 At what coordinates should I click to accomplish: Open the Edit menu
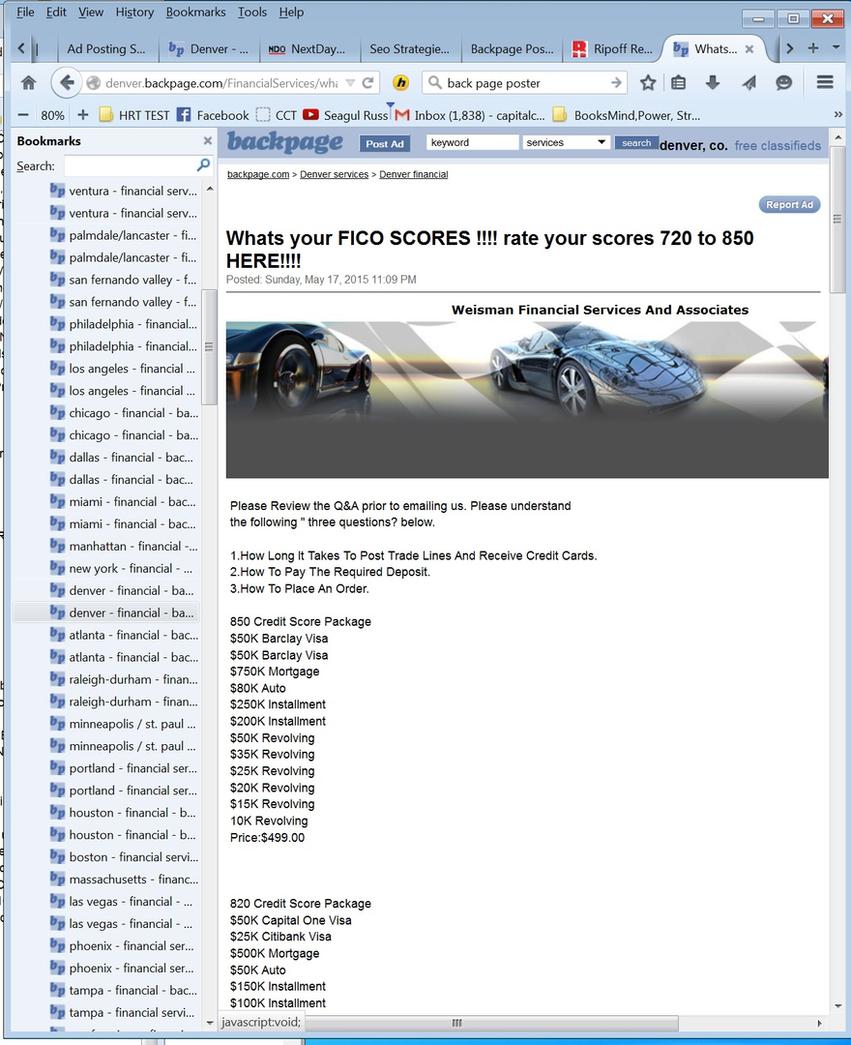point(56,12)
